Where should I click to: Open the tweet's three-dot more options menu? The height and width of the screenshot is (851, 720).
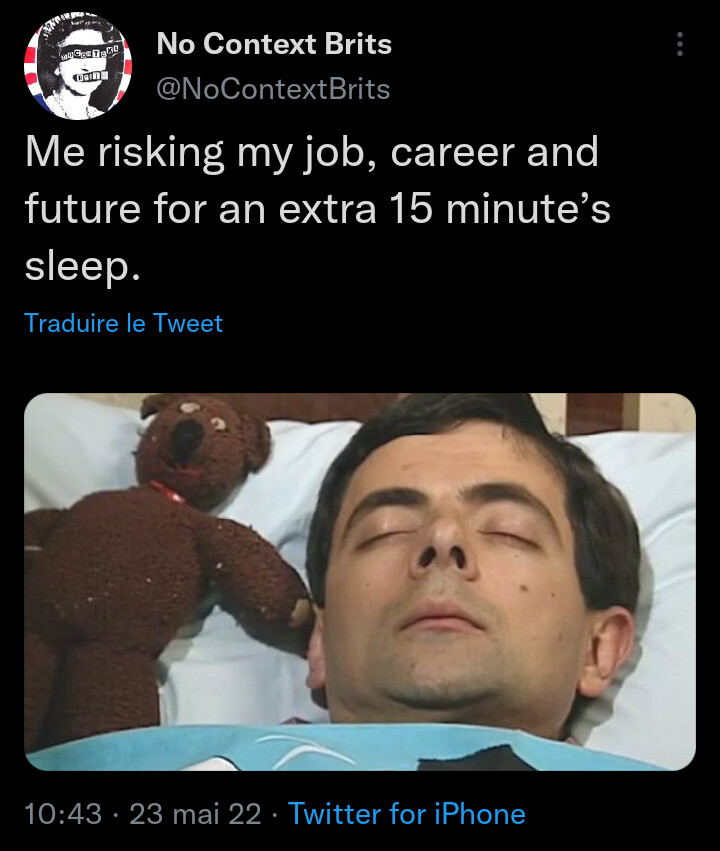point(680,45)
